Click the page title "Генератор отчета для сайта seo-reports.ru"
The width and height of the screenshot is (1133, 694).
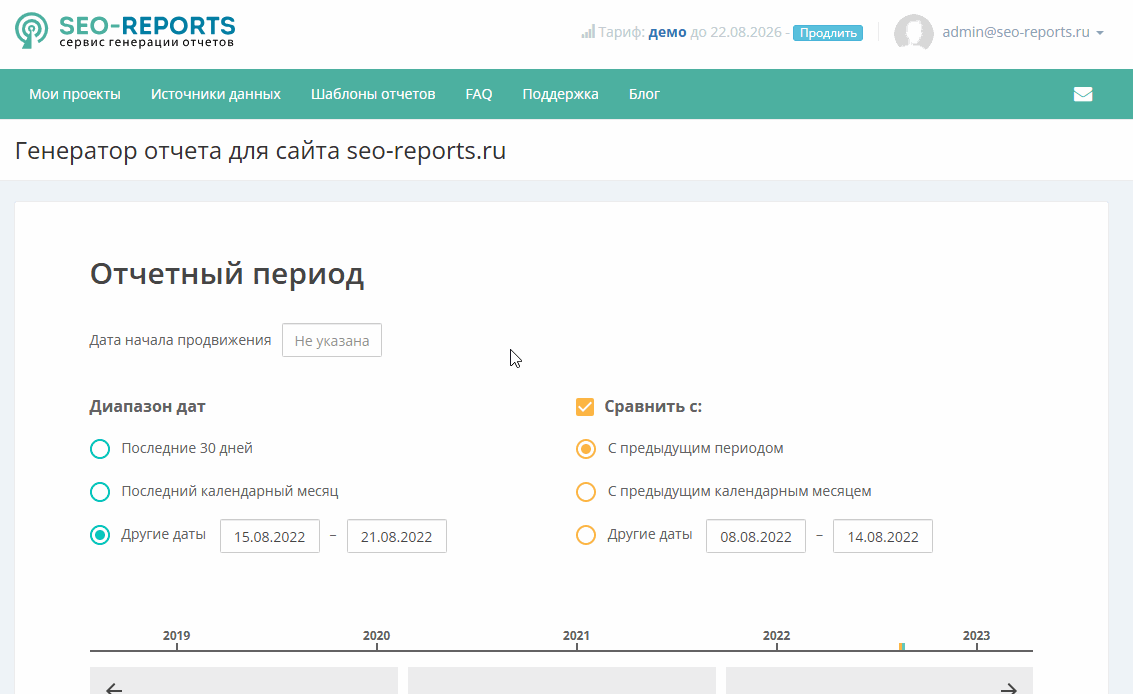coord(260,150)
